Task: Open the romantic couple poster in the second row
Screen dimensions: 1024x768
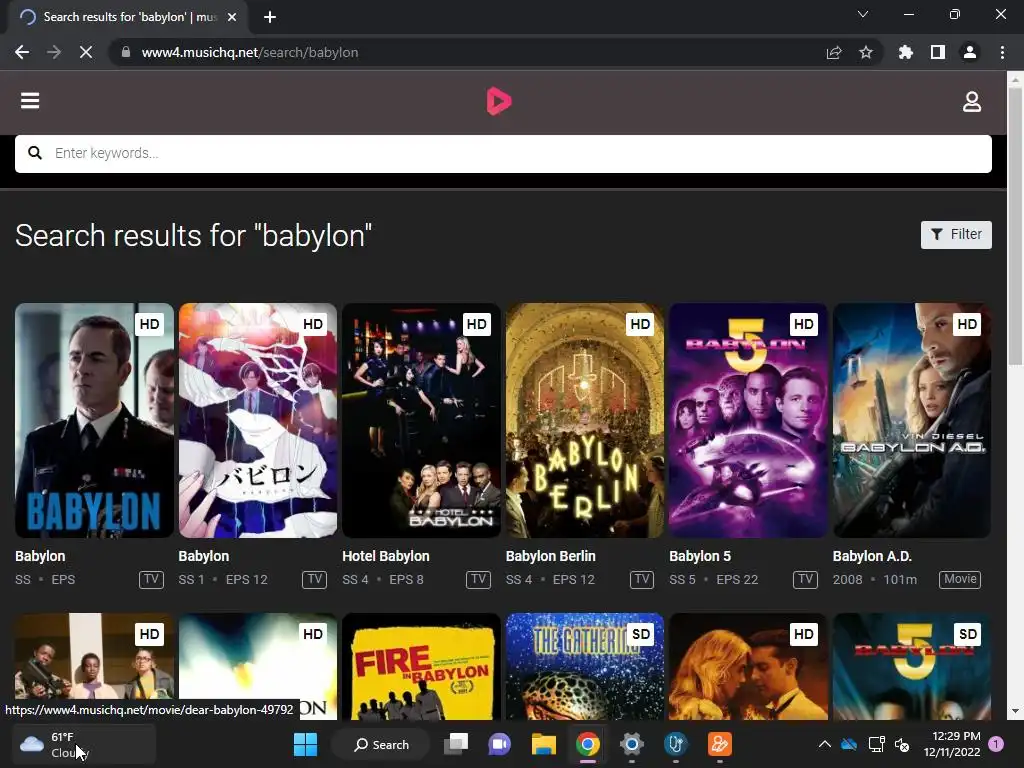Action: point(748,666)
